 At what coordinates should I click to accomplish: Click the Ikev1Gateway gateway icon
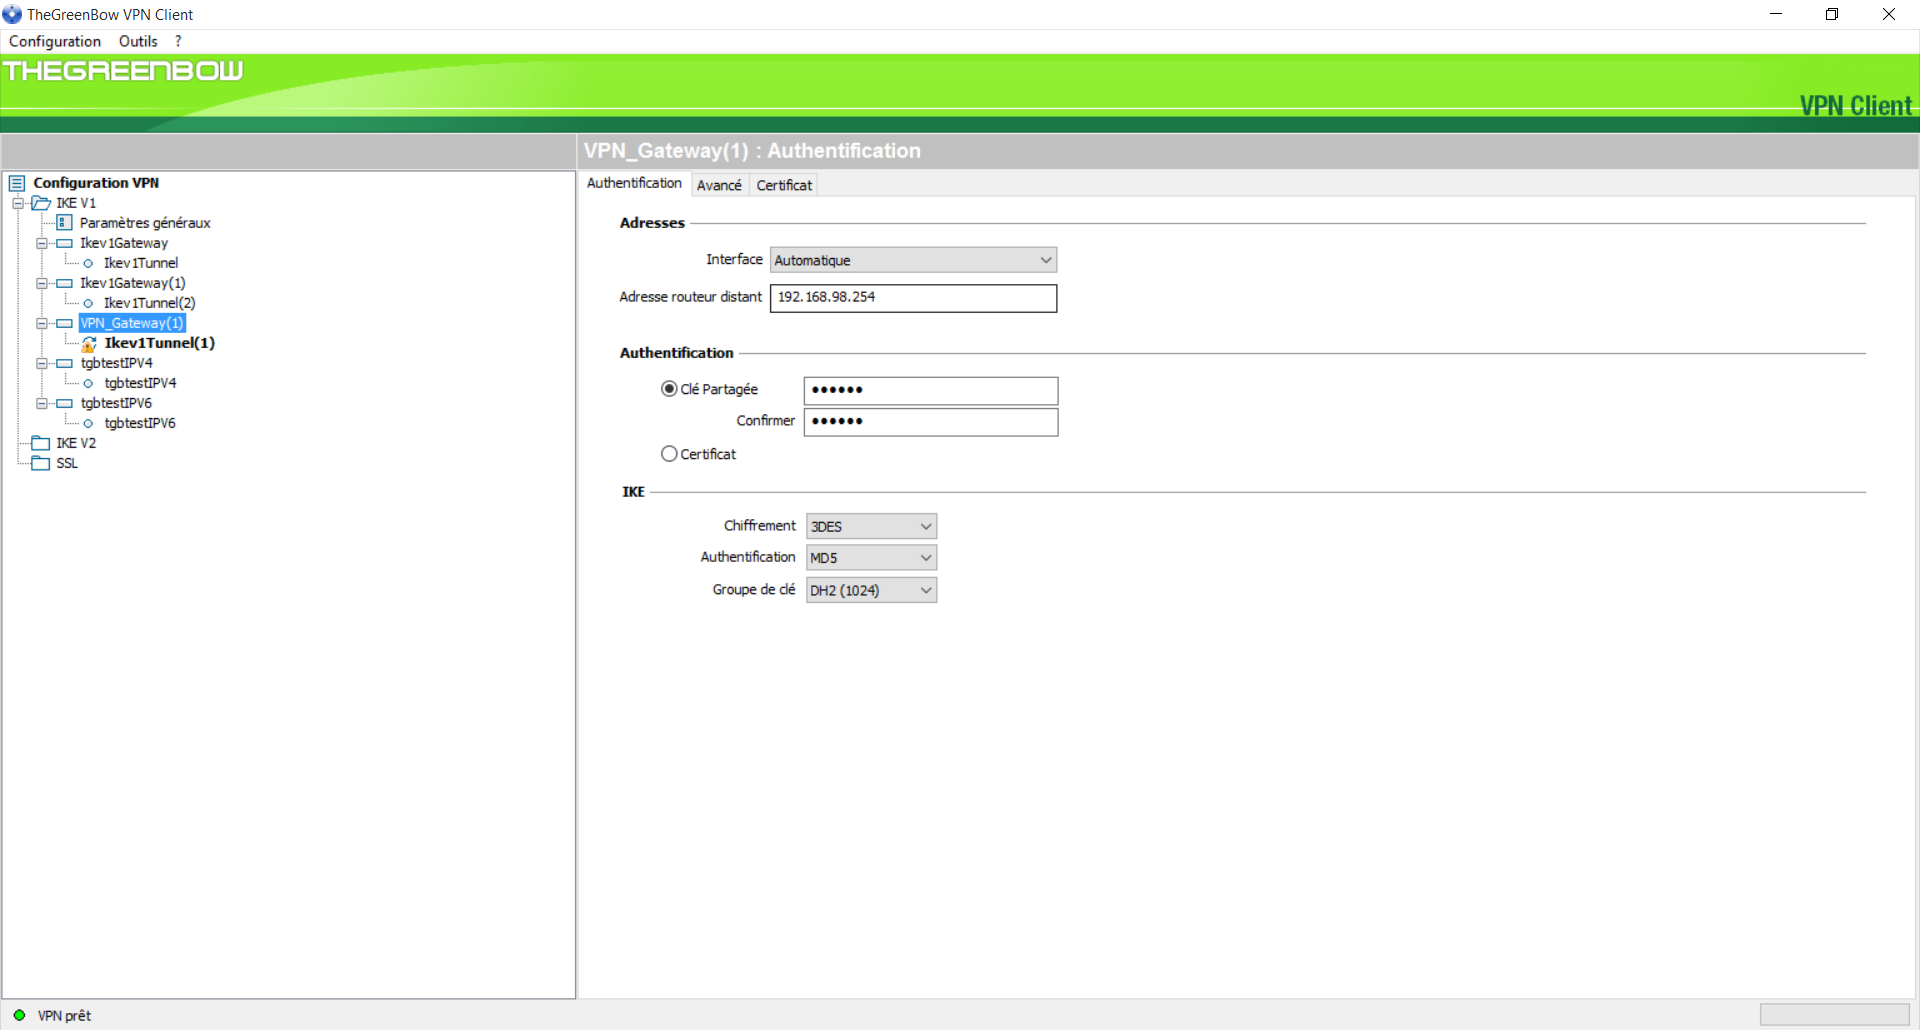[65, 243]
